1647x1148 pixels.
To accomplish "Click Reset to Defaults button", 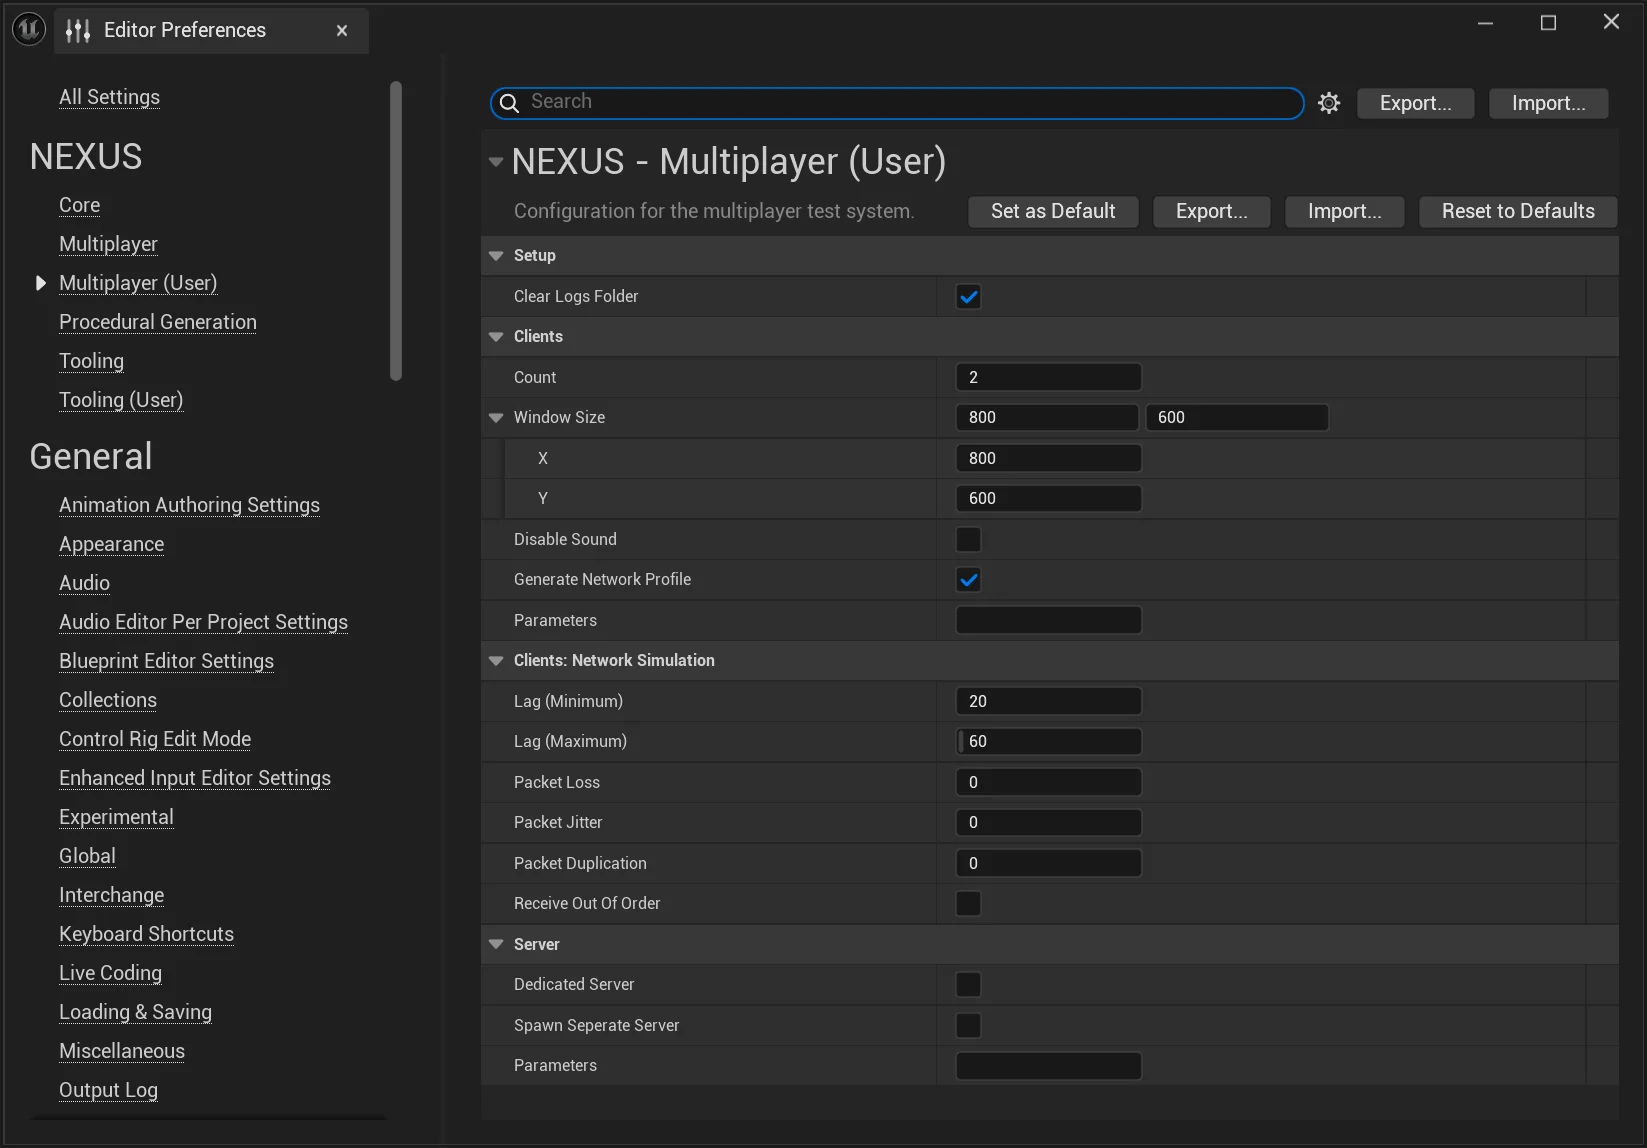I will pyautogui.click(x=1518, y=211).
